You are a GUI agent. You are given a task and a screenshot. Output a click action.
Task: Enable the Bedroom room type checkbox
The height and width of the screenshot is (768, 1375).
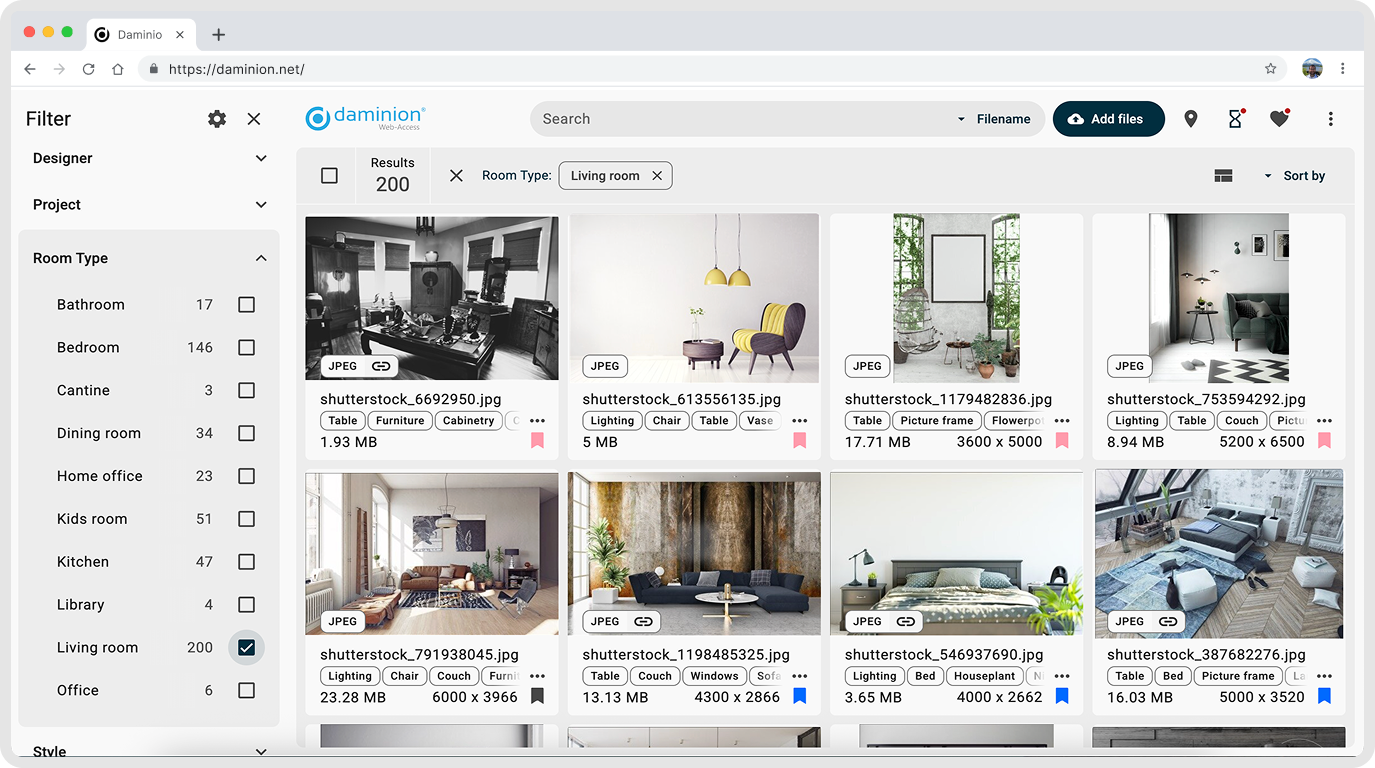[246, 347]
